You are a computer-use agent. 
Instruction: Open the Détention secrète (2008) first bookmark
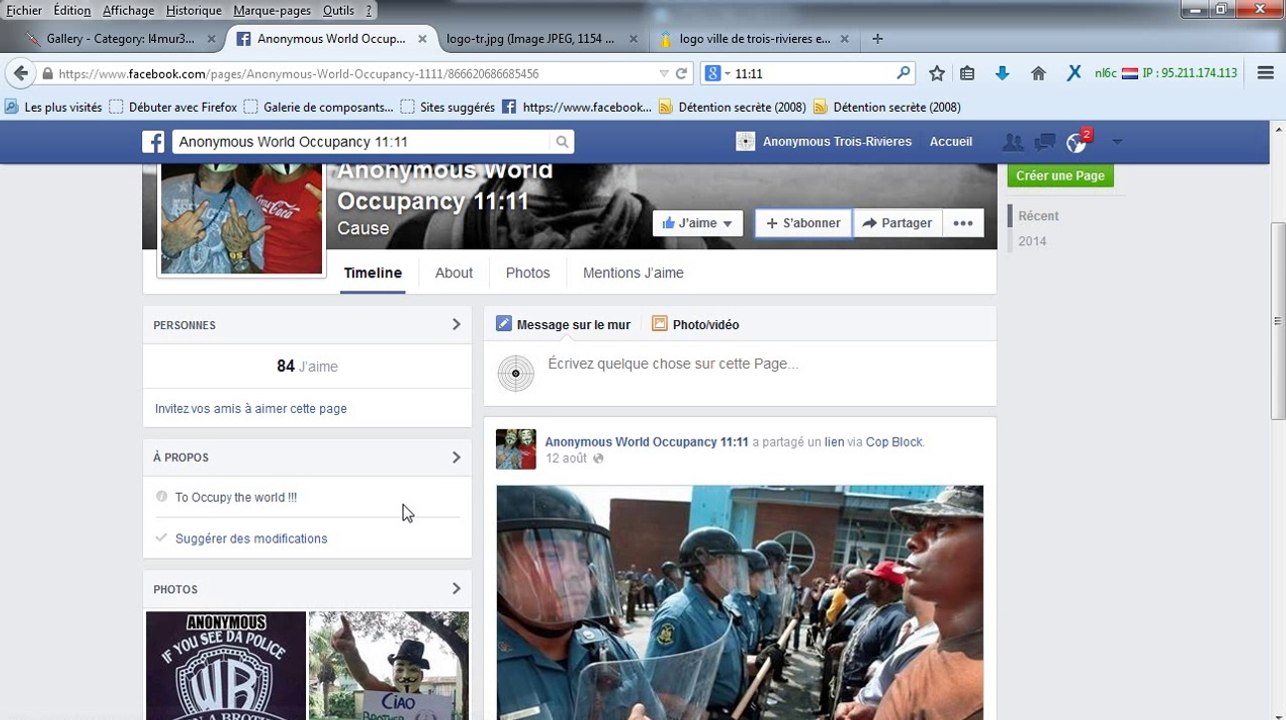[733, 107]
